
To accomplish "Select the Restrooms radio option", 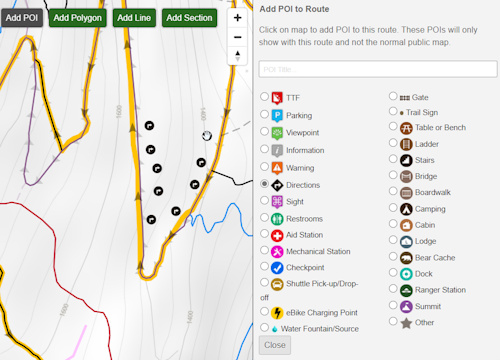I will tap(264, 218).
